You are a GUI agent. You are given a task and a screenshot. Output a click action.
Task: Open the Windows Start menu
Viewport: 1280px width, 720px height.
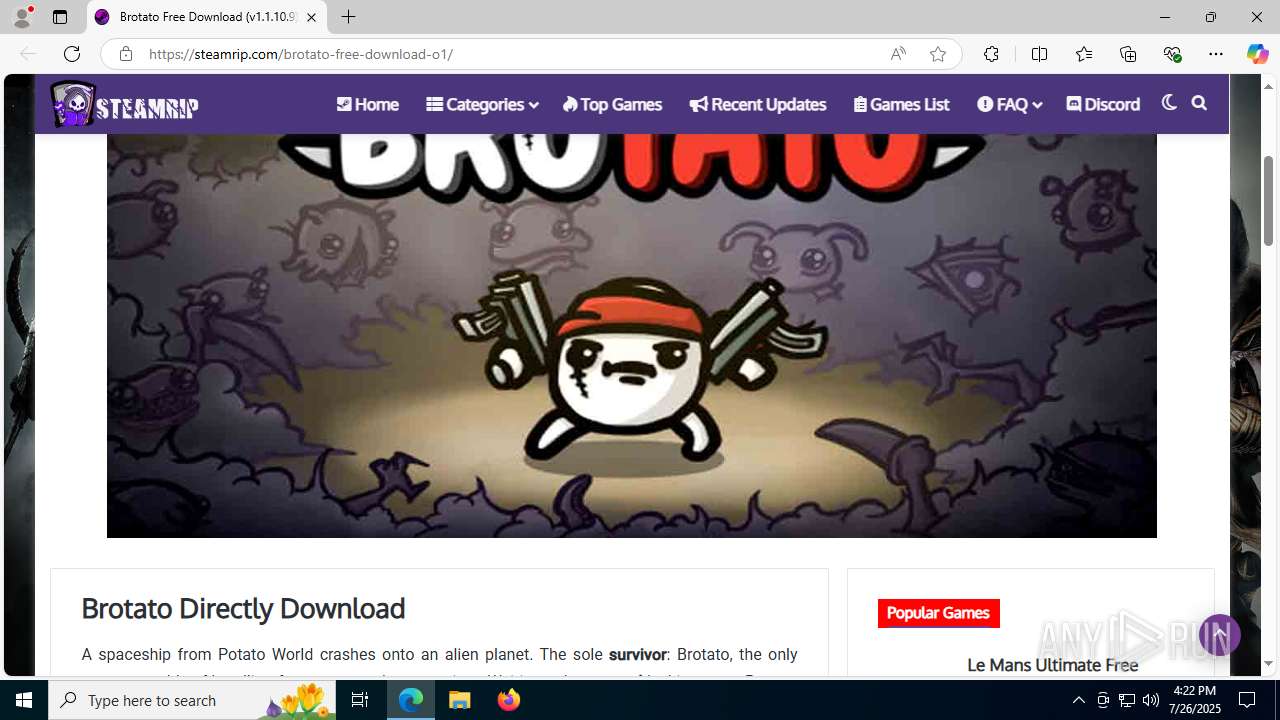24,700
